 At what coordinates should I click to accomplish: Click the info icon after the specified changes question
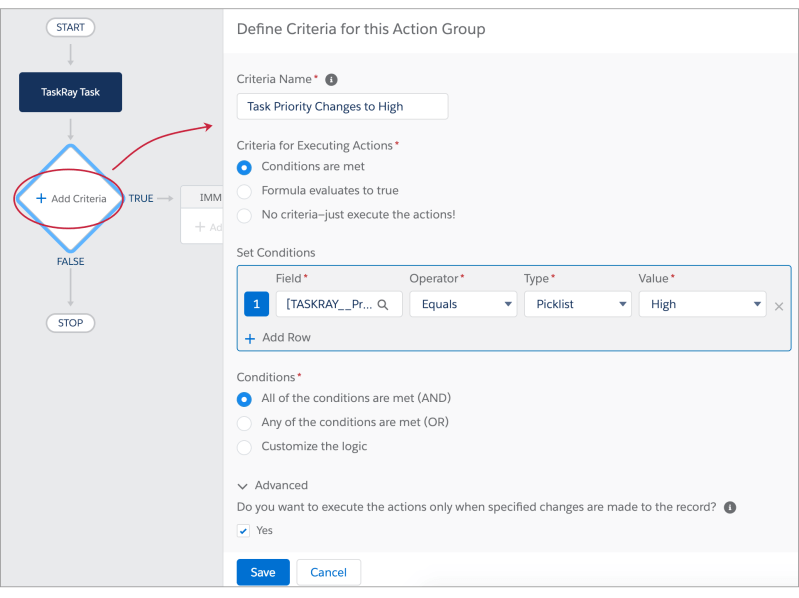730,507
